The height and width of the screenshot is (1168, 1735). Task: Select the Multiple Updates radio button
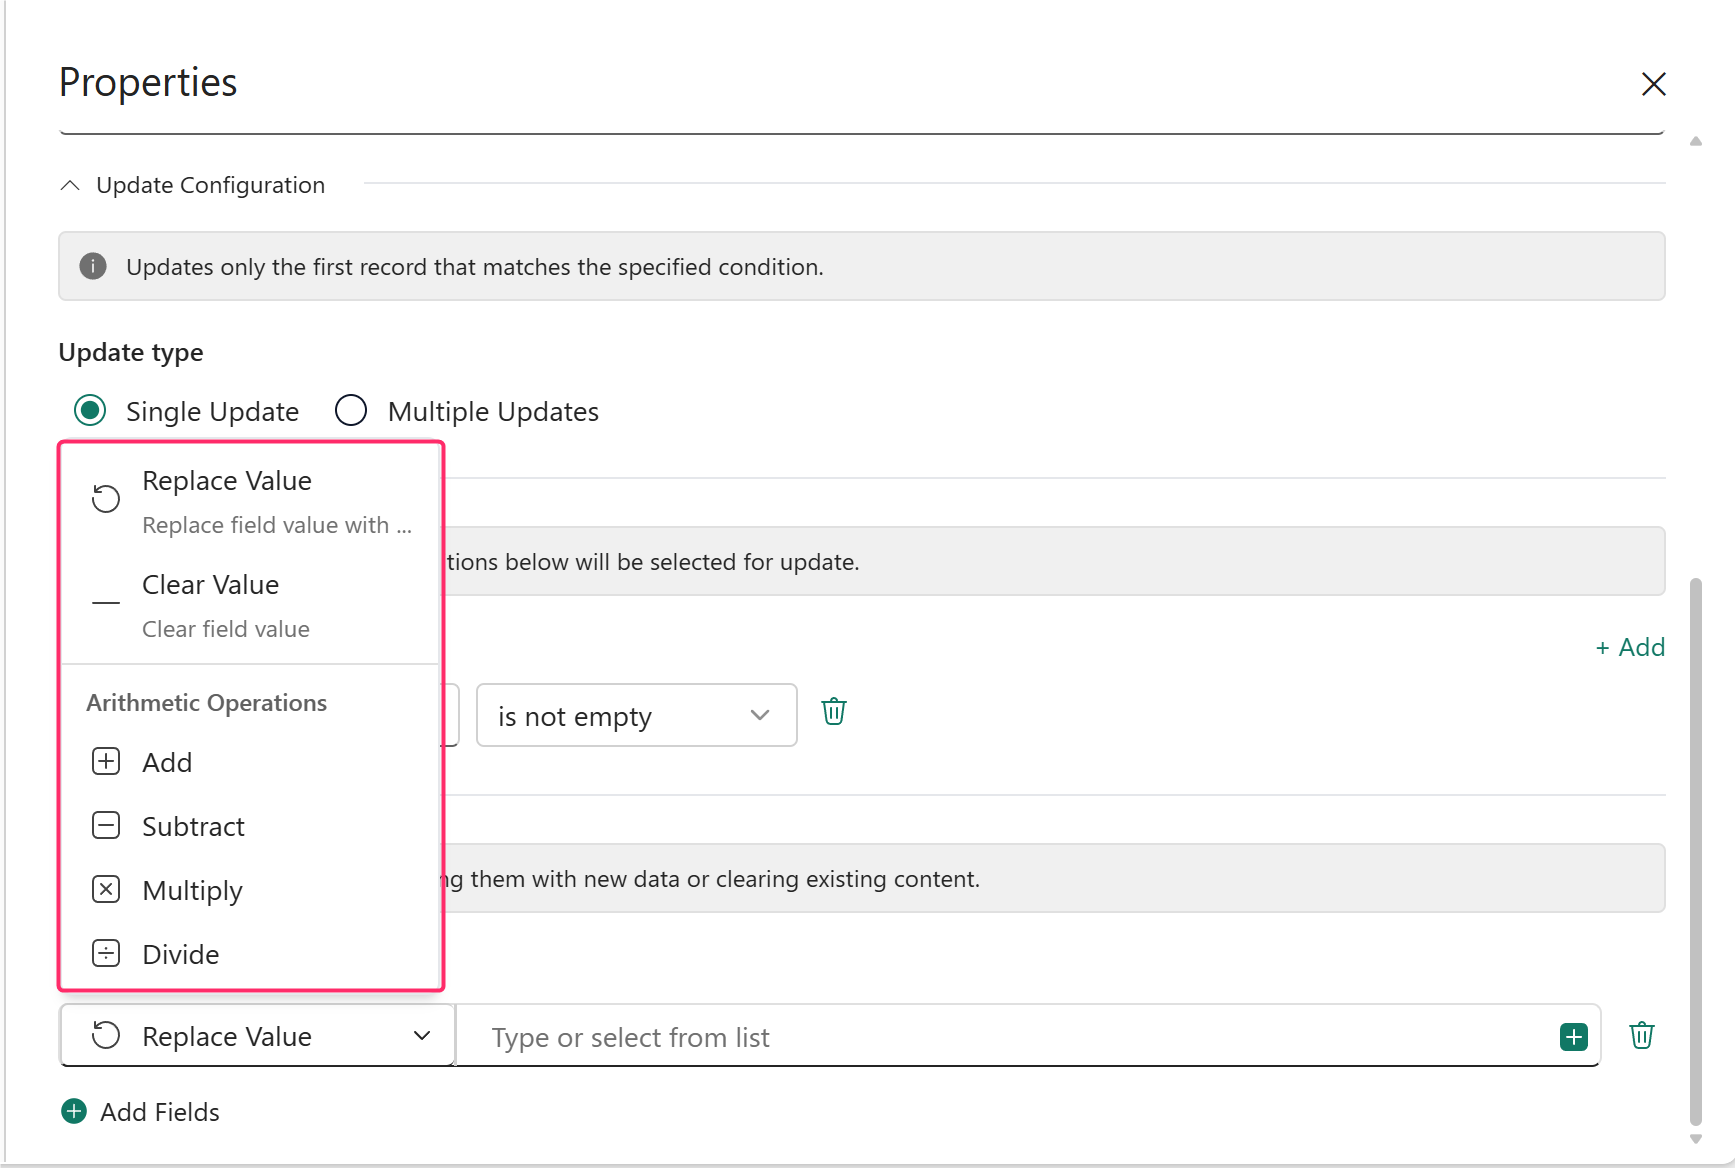coord(351,411)
